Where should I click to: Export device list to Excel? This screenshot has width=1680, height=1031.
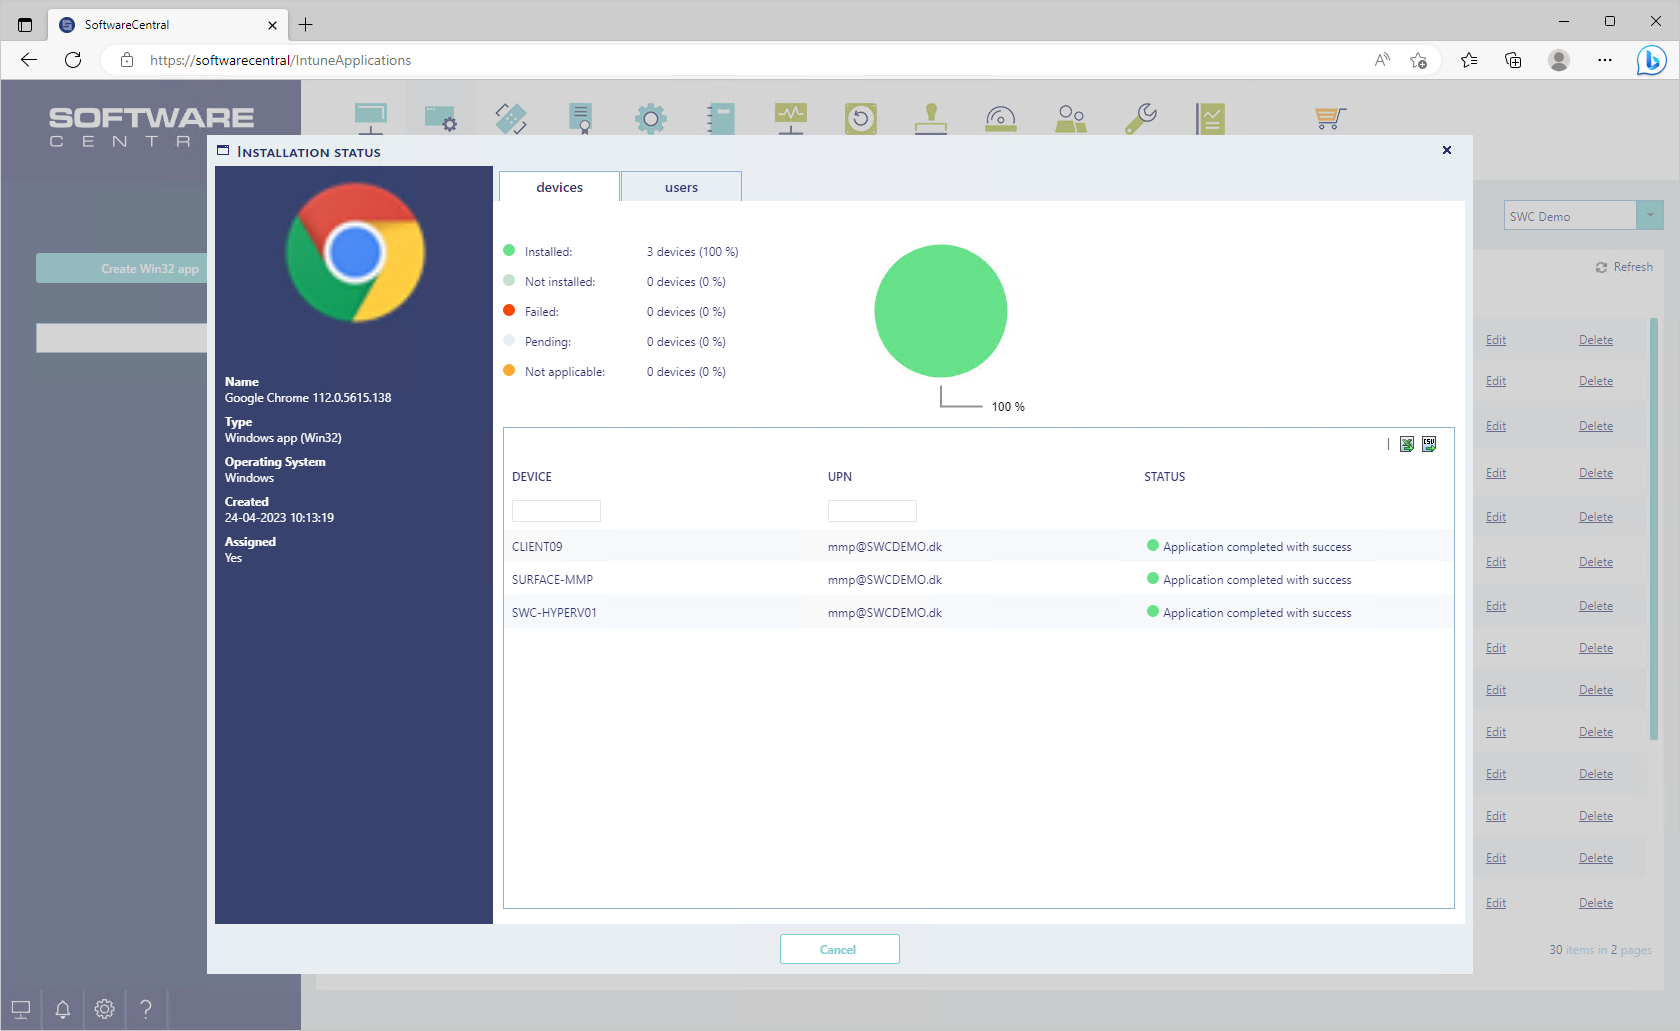coord(1406,444)
